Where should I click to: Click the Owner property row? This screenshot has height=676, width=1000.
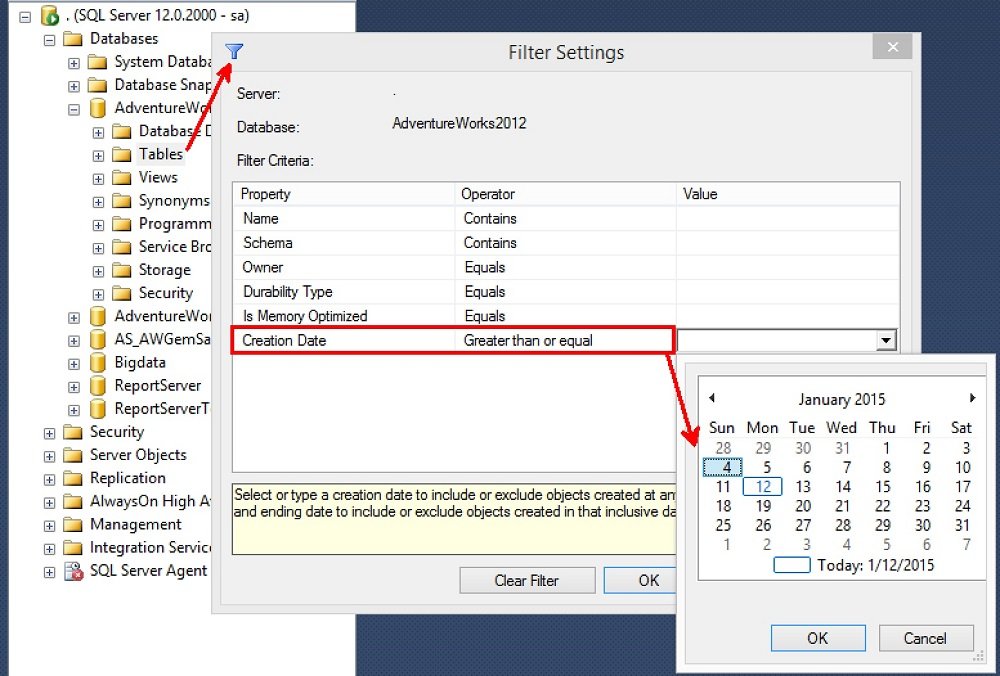566,267
